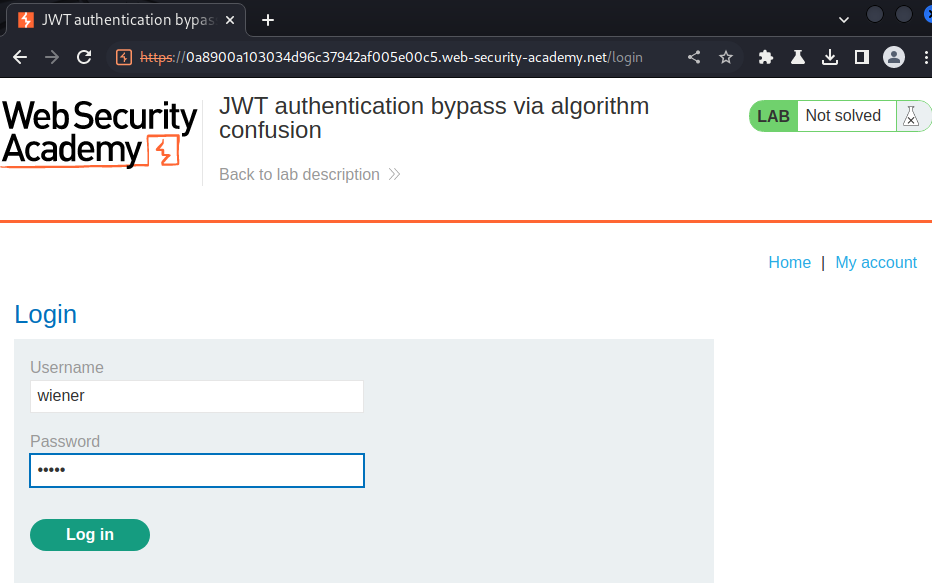Click the lab status flask icon

pyautogui.click(x=911, y=116)
